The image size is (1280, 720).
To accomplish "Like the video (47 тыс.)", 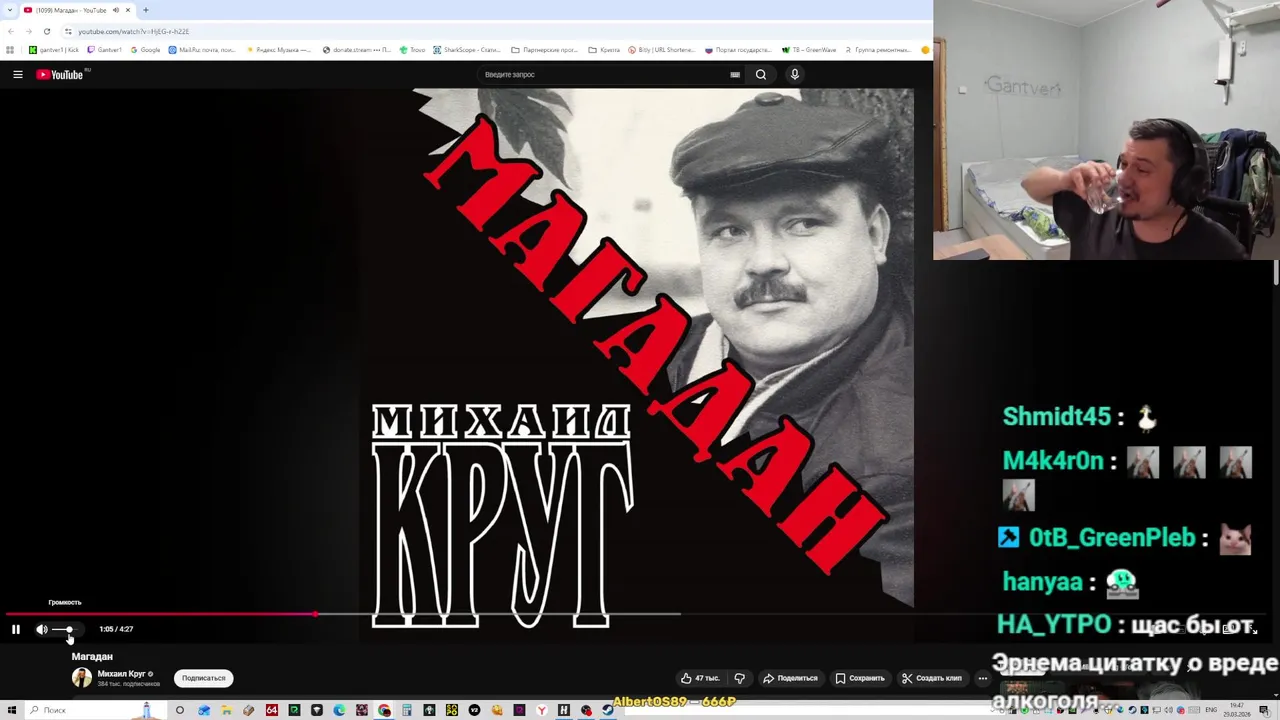I will click(700, 678).
